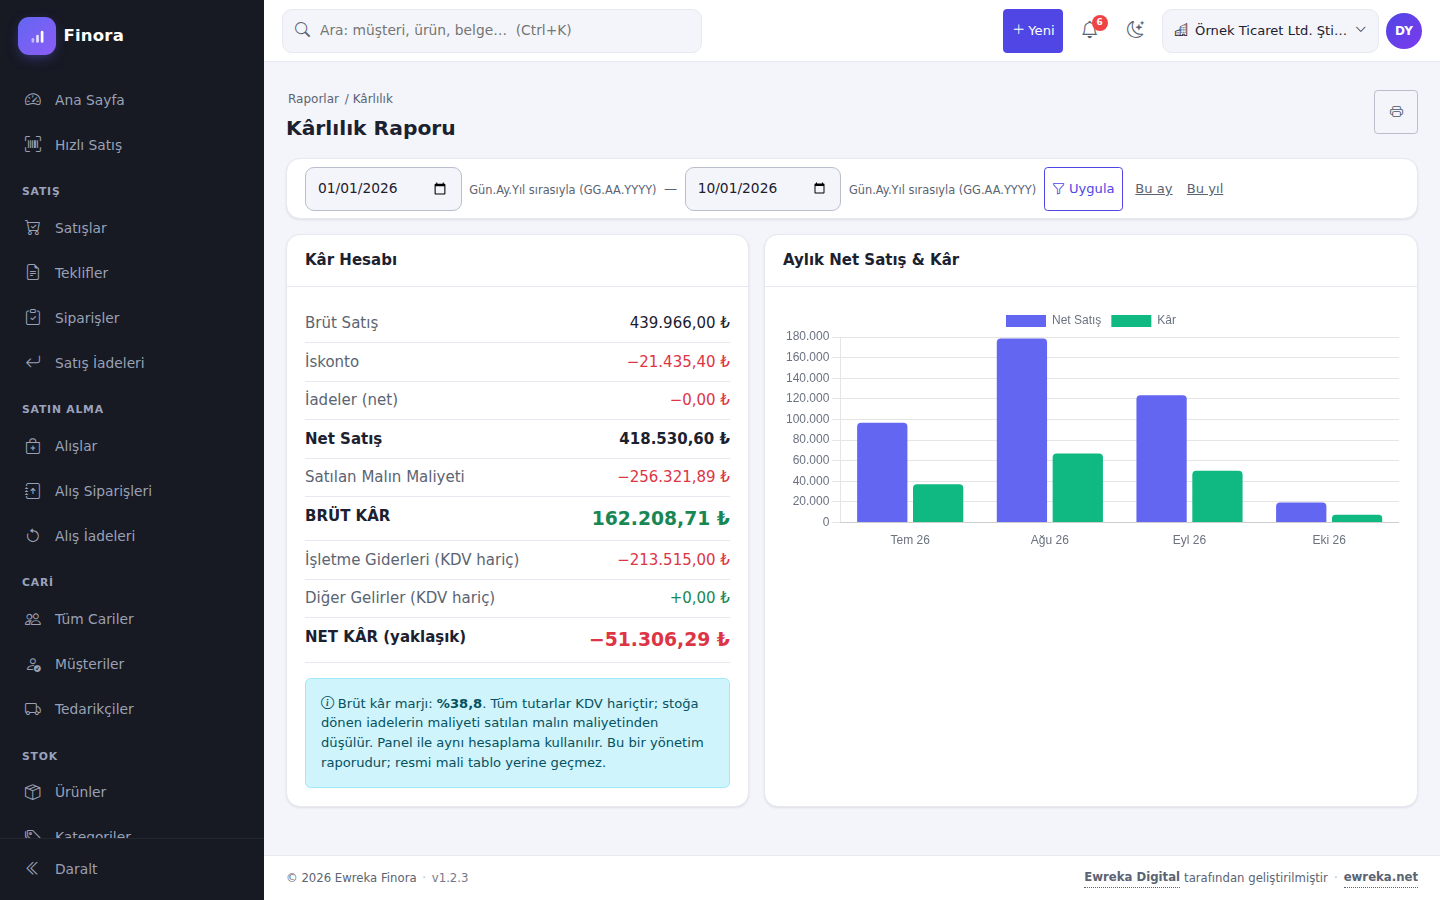Click the Tedarikçiler truck icon
This screenshot has width=1440, height=900.
point(33,709)
